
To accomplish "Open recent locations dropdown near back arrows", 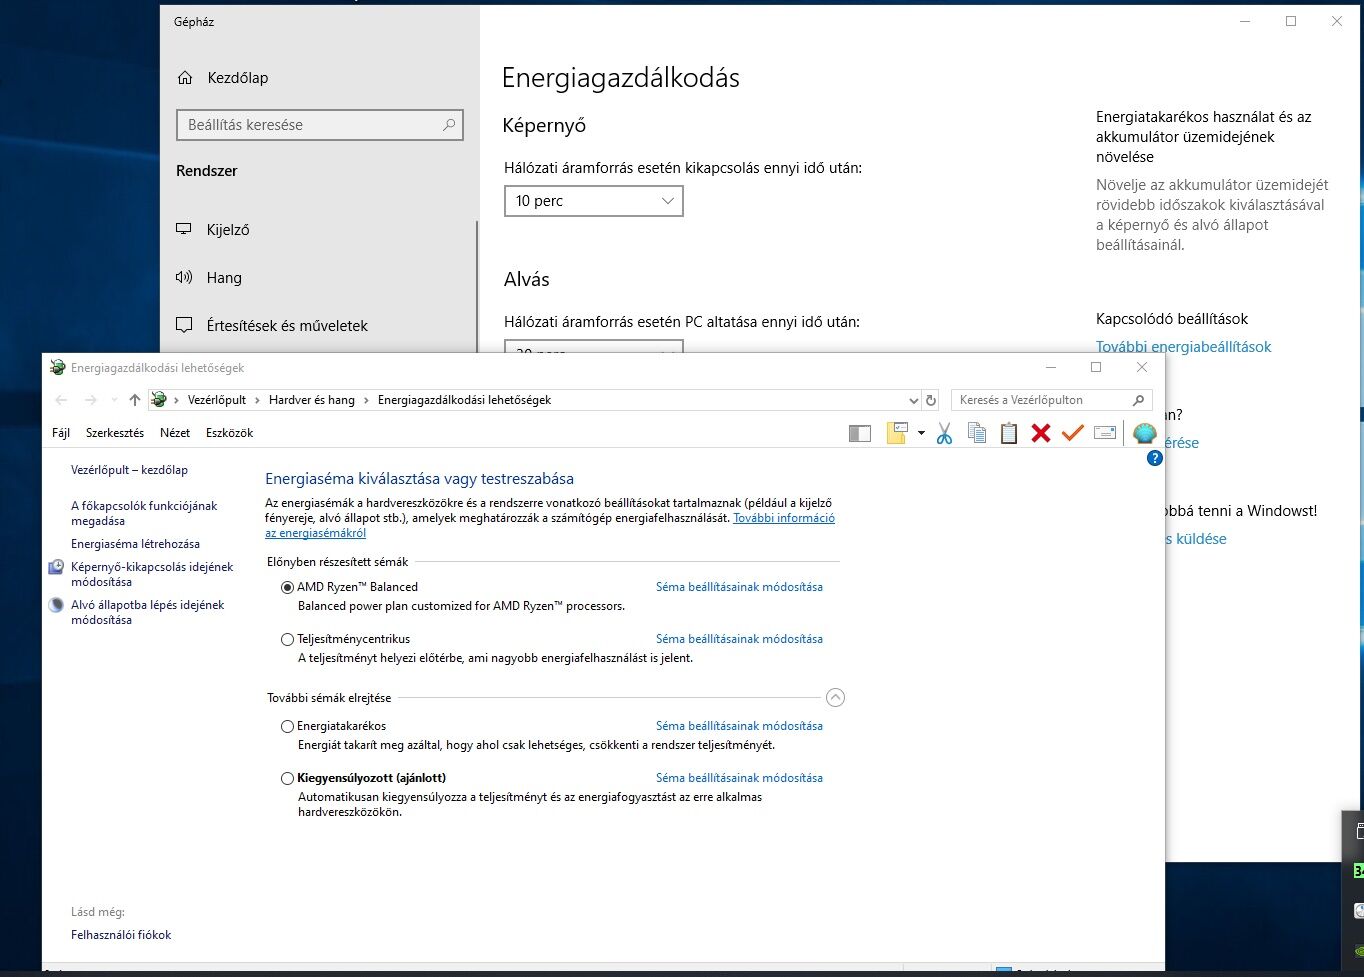I will point(114,400).
